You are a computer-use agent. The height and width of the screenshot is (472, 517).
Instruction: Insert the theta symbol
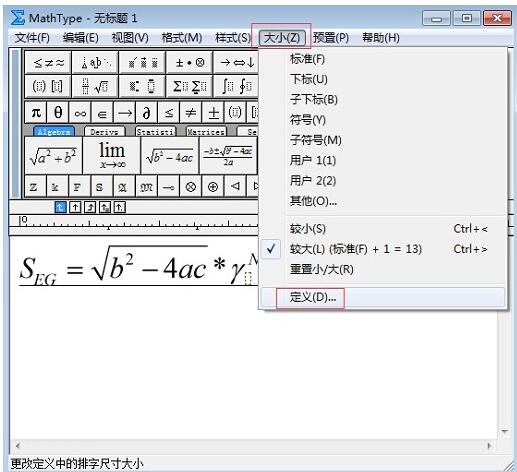pyautogui.click(x=58, y=113)
